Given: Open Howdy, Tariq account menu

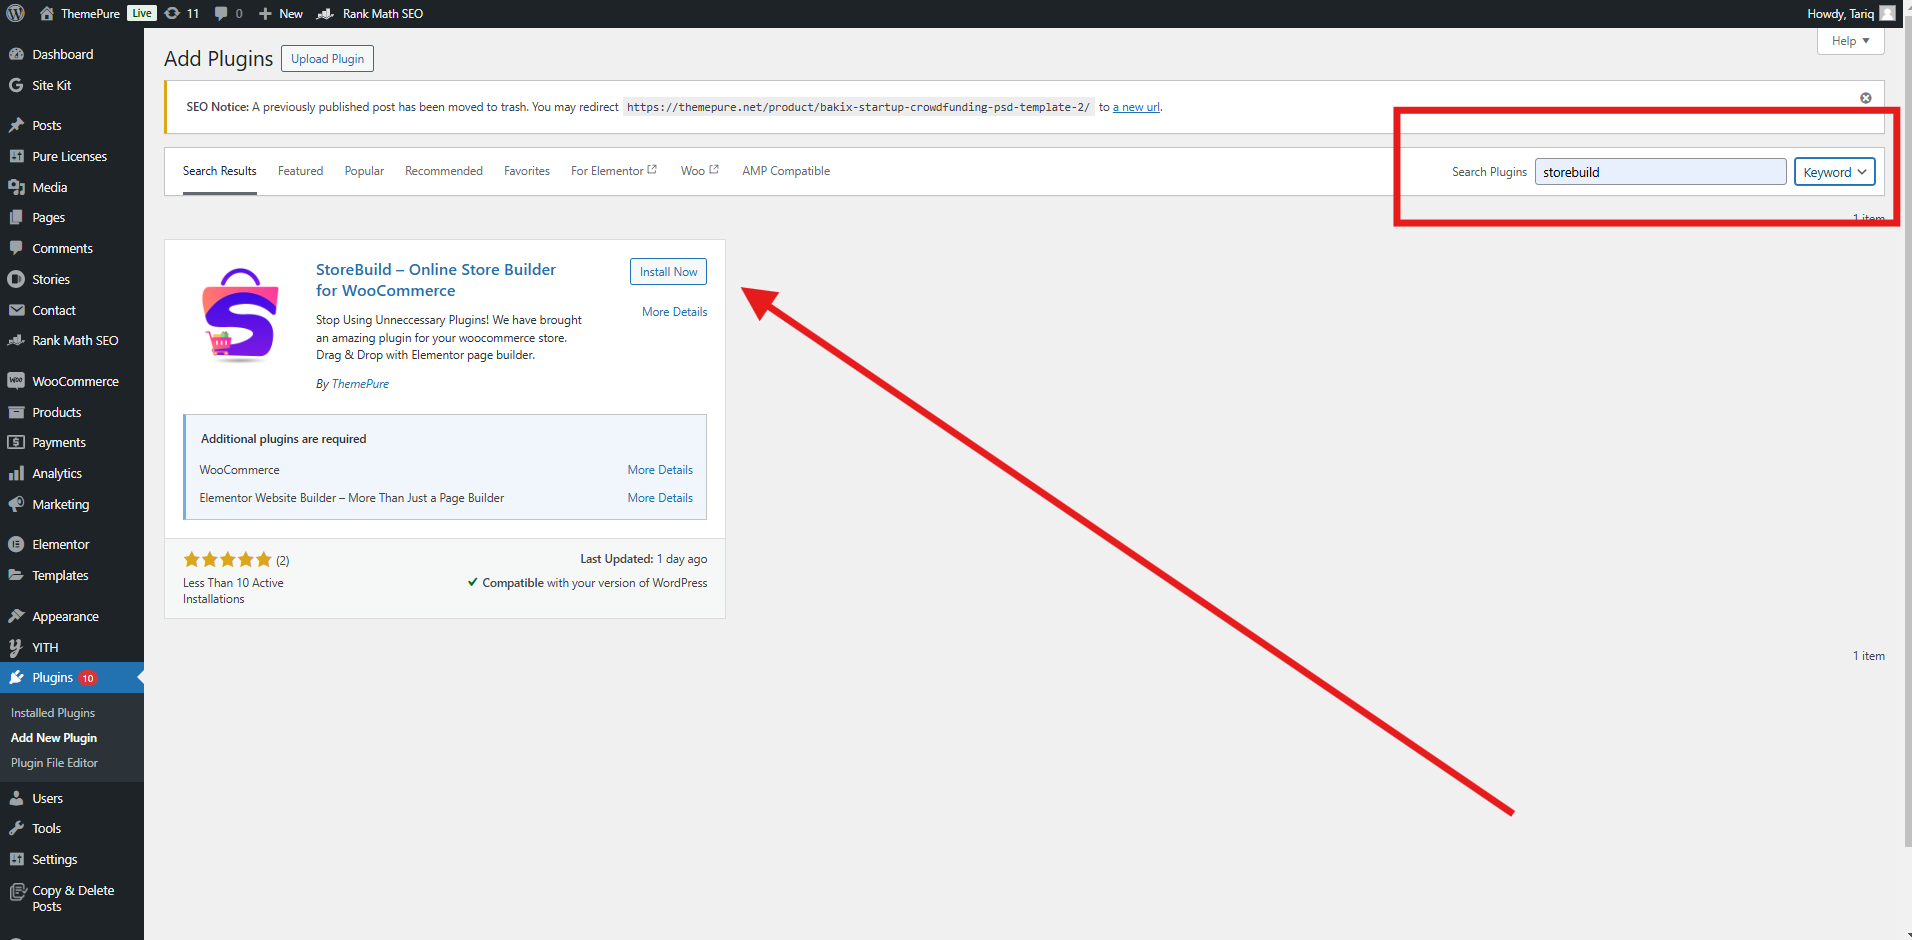Looking at the screenshot, I should (x=1851, y=13).
